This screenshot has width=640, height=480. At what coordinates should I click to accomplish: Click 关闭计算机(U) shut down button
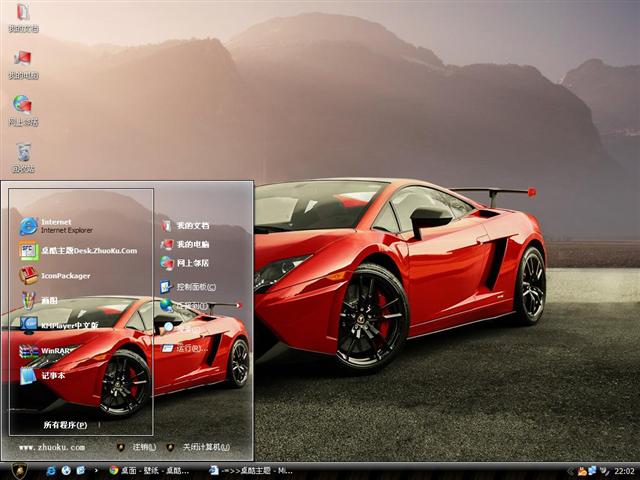point(199,447)
